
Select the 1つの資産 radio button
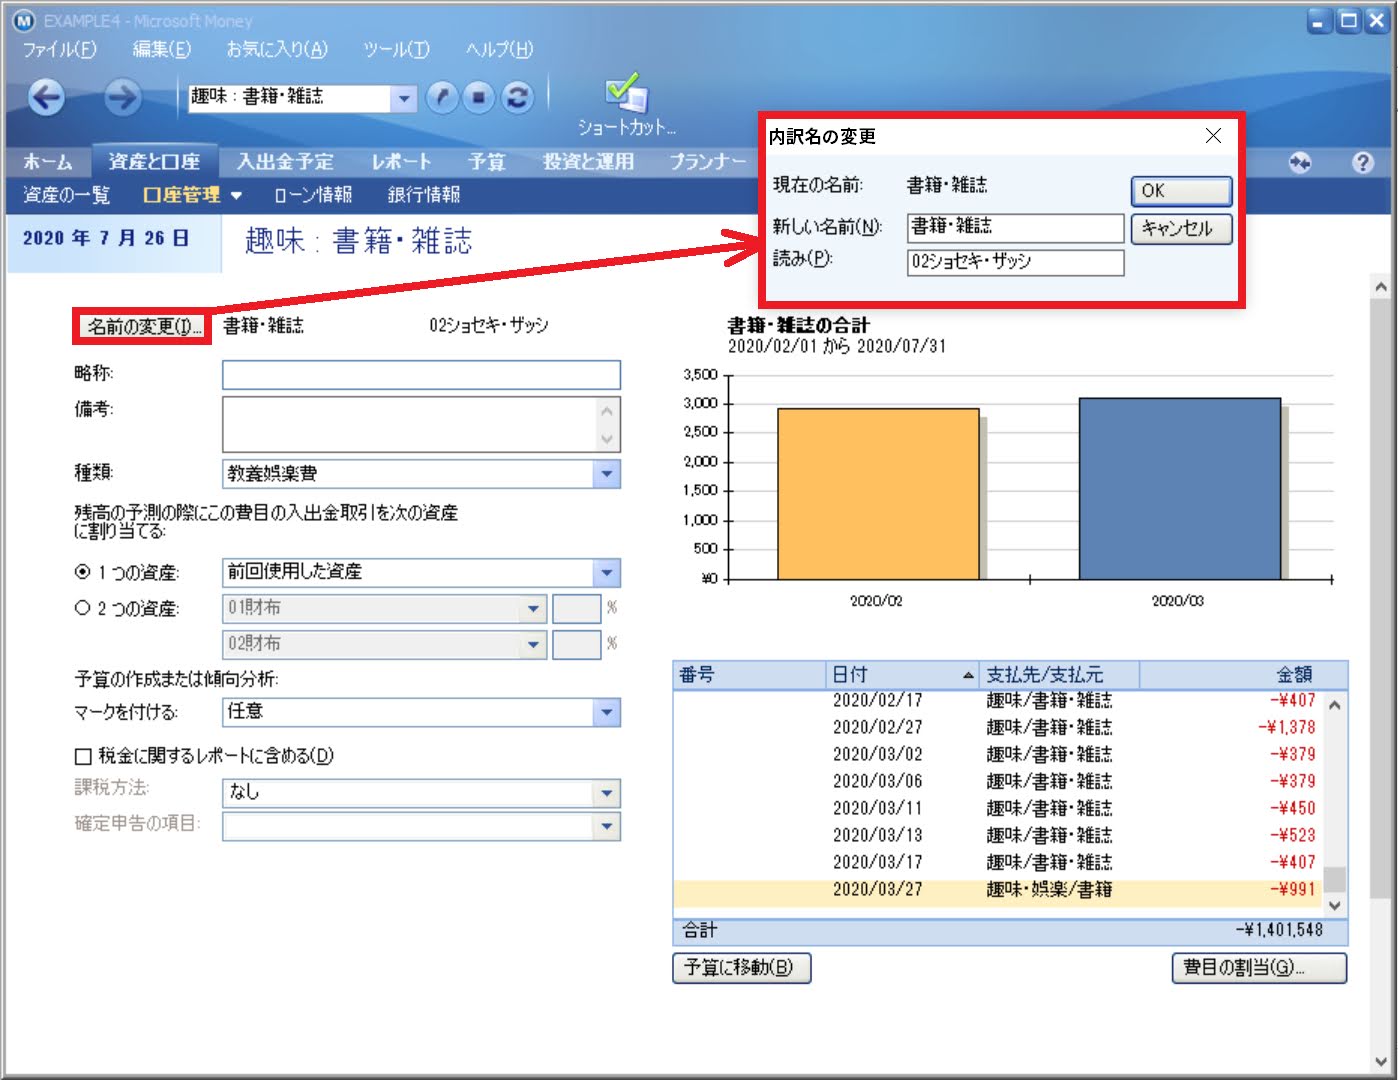pyautogui.click(x=83, y=572)
